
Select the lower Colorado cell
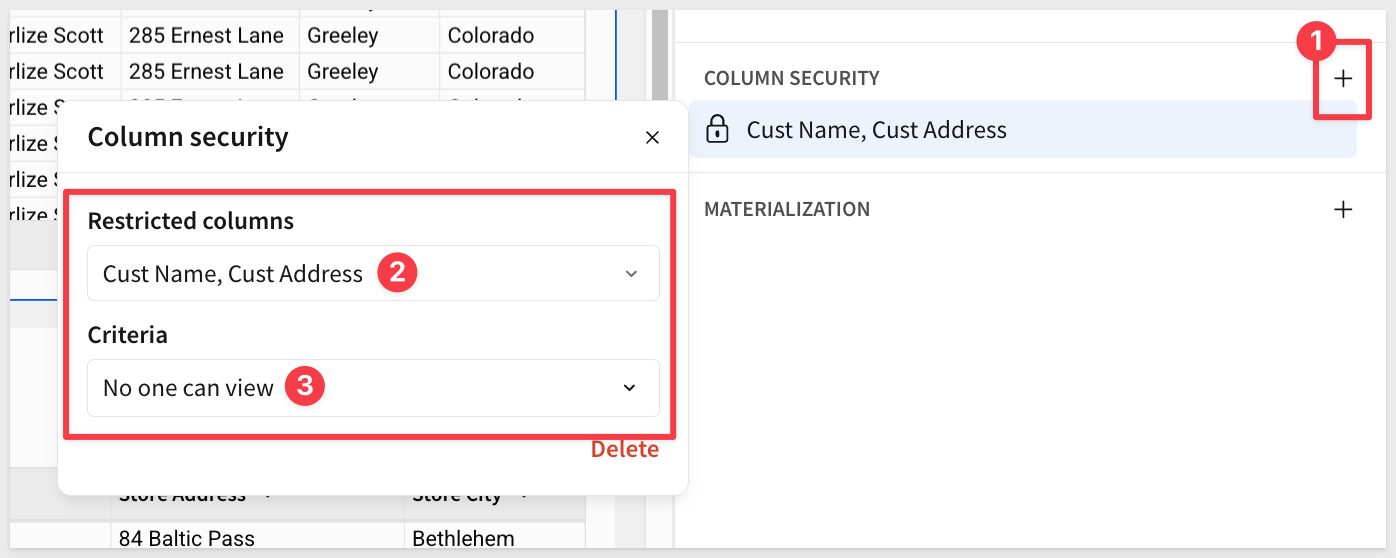pyautogui.click(x=491, y=72)
